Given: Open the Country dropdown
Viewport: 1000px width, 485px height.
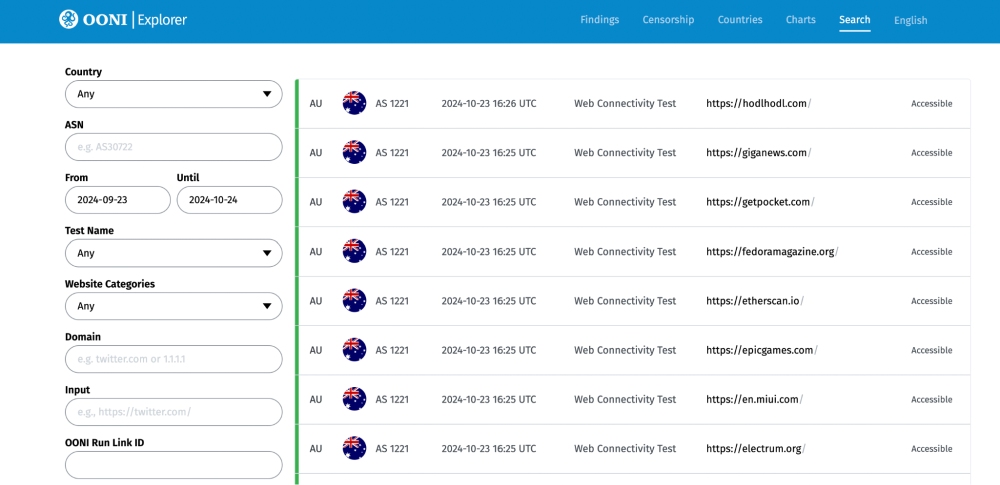Looking at the screenshot, I should pyautogui.click(x=173, y=94).
